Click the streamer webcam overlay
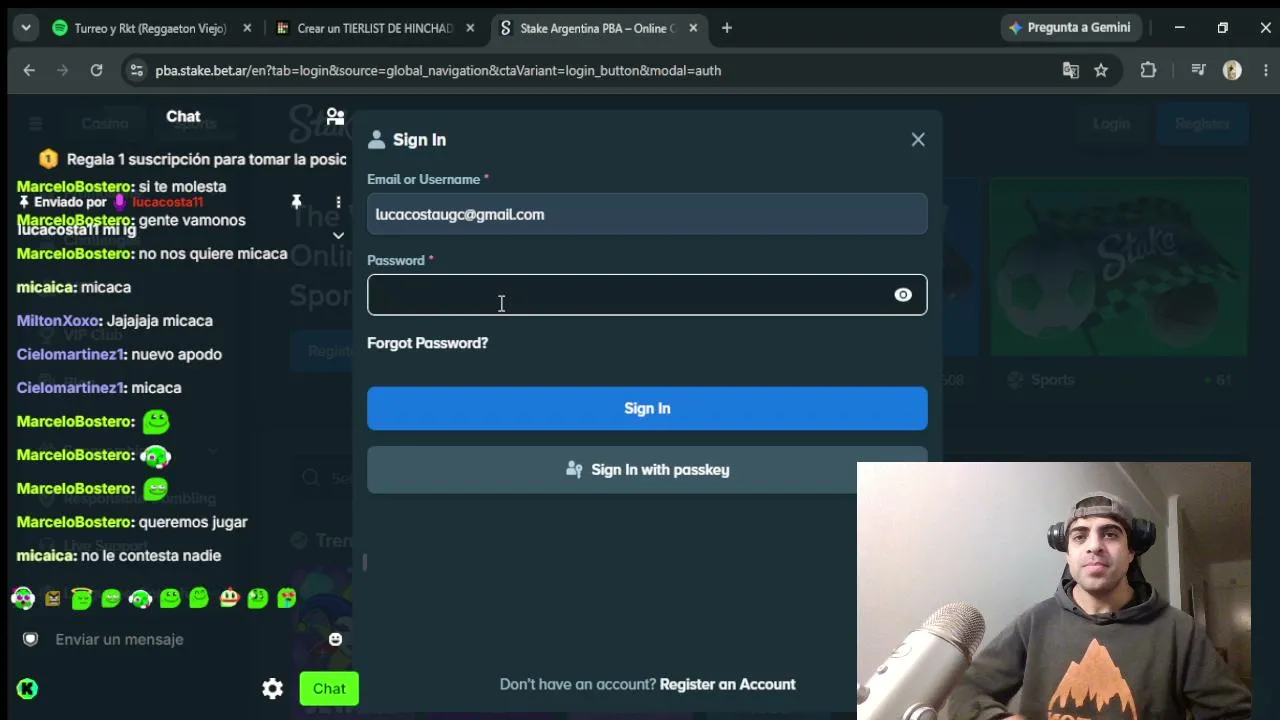 pyautogui.click(x=1054, y=591)
